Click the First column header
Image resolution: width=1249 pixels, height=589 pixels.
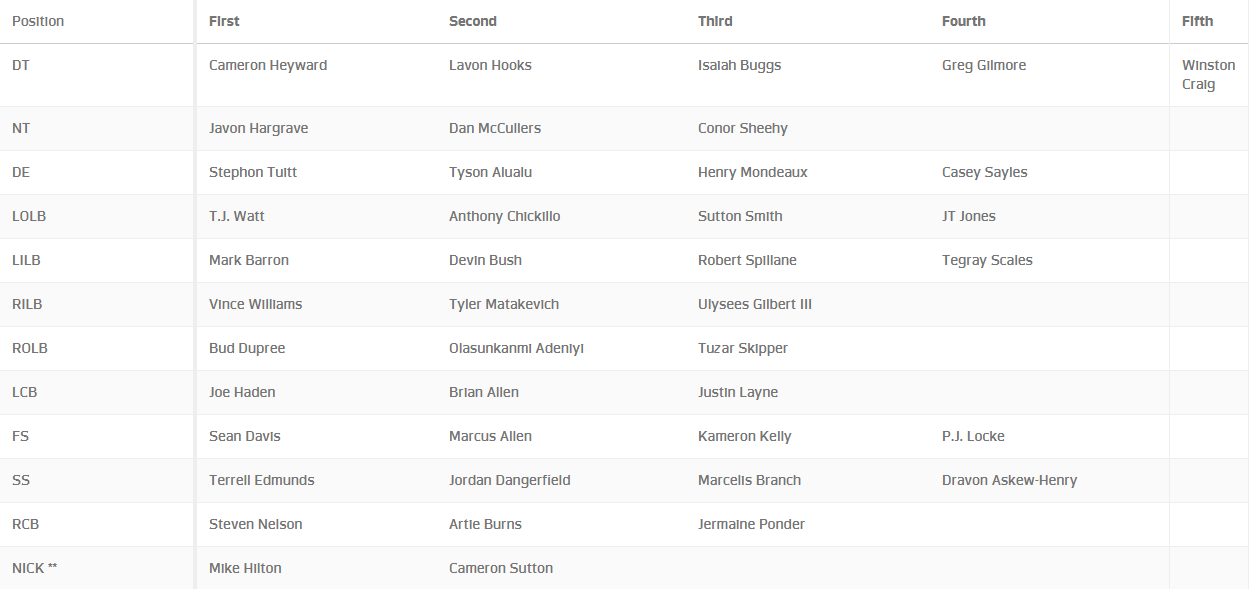click(x=224, y=21)
